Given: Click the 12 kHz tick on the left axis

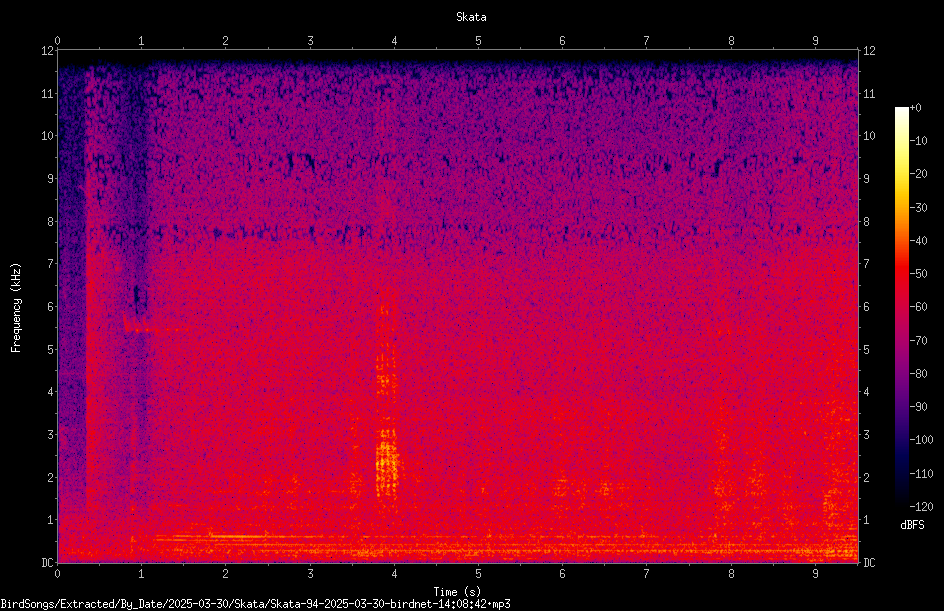Looking at the screenshot, I should (x=48, y=51).
